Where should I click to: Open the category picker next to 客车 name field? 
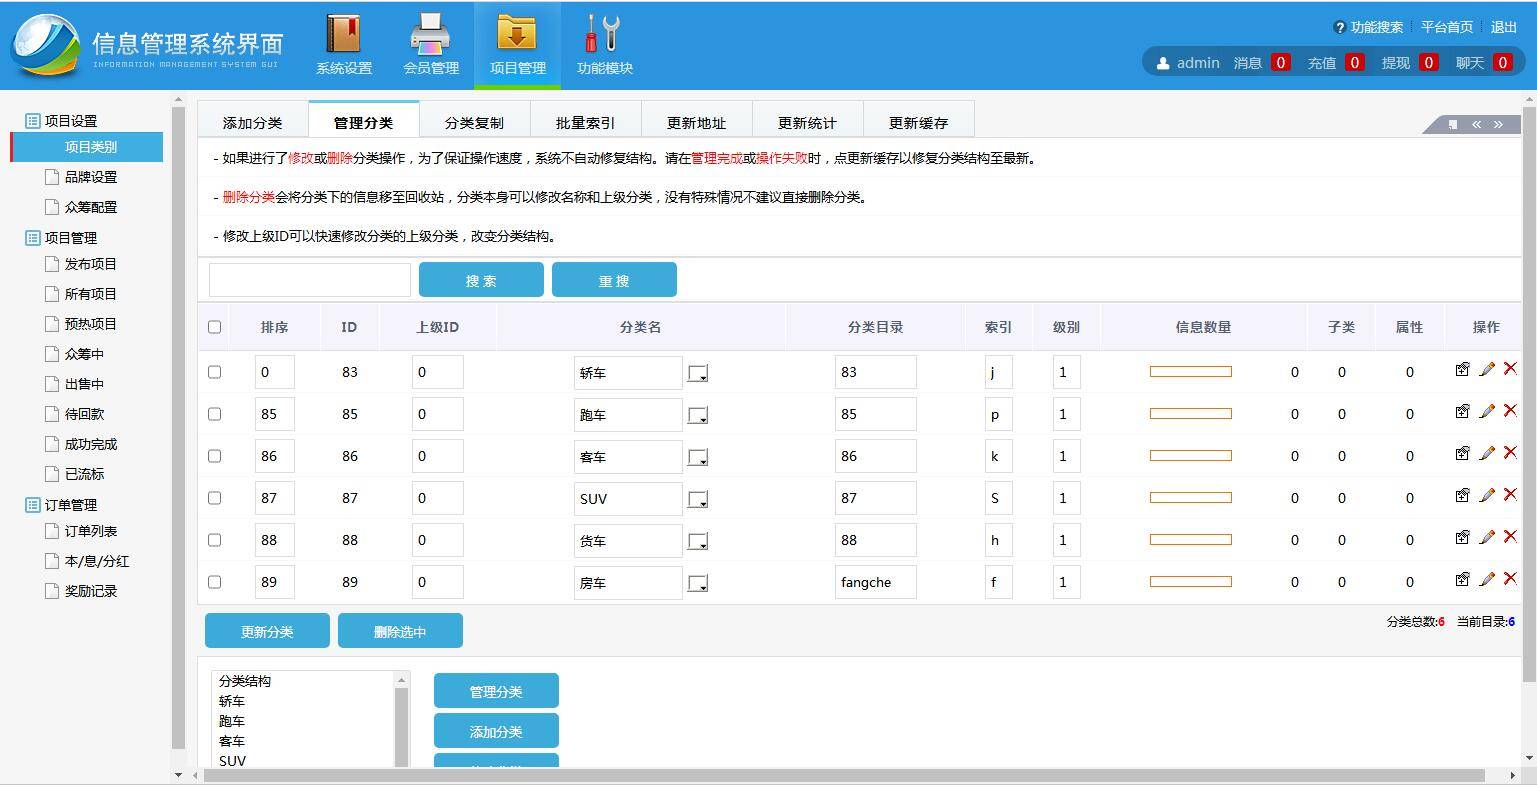click(697, 457)
